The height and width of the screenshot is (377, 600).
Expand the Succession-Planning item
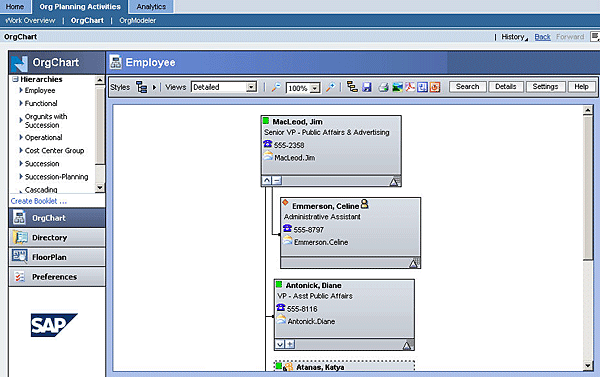pyautogui.click(x=21, y=176)
